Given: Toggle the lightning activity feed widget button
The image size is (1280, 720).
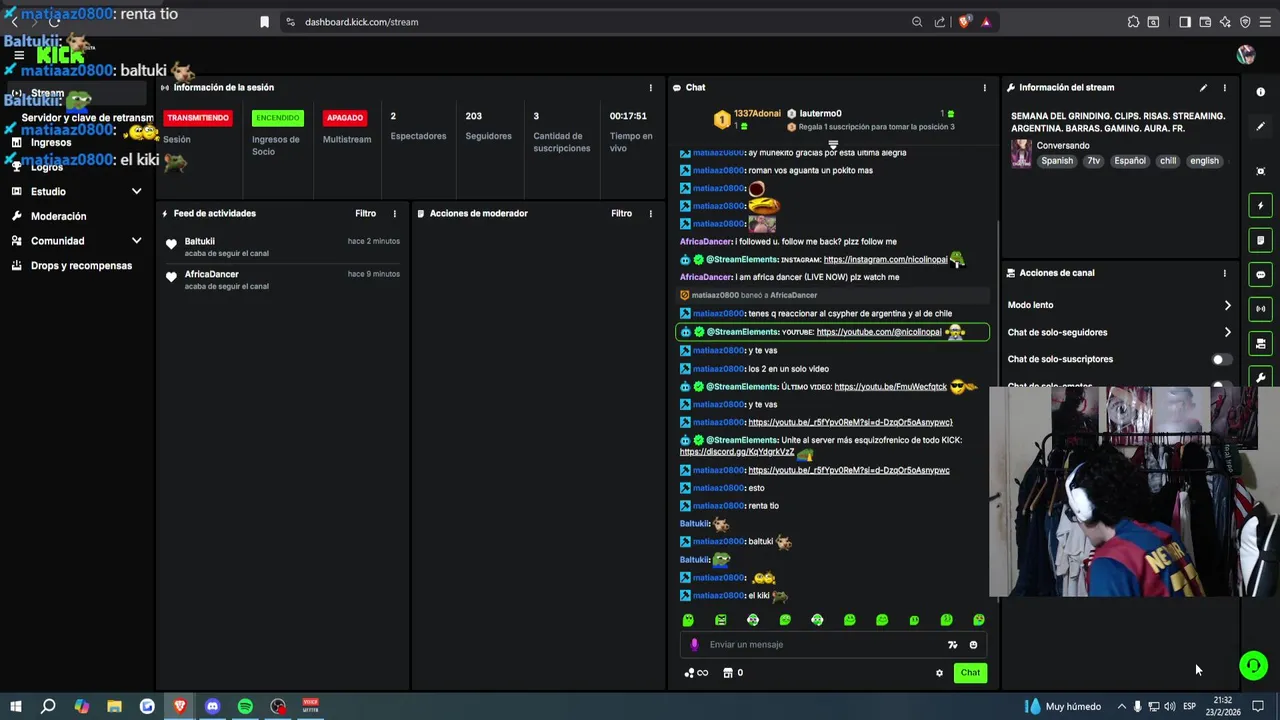Looking at the screenshot, I should click(x=1261, y=206).
